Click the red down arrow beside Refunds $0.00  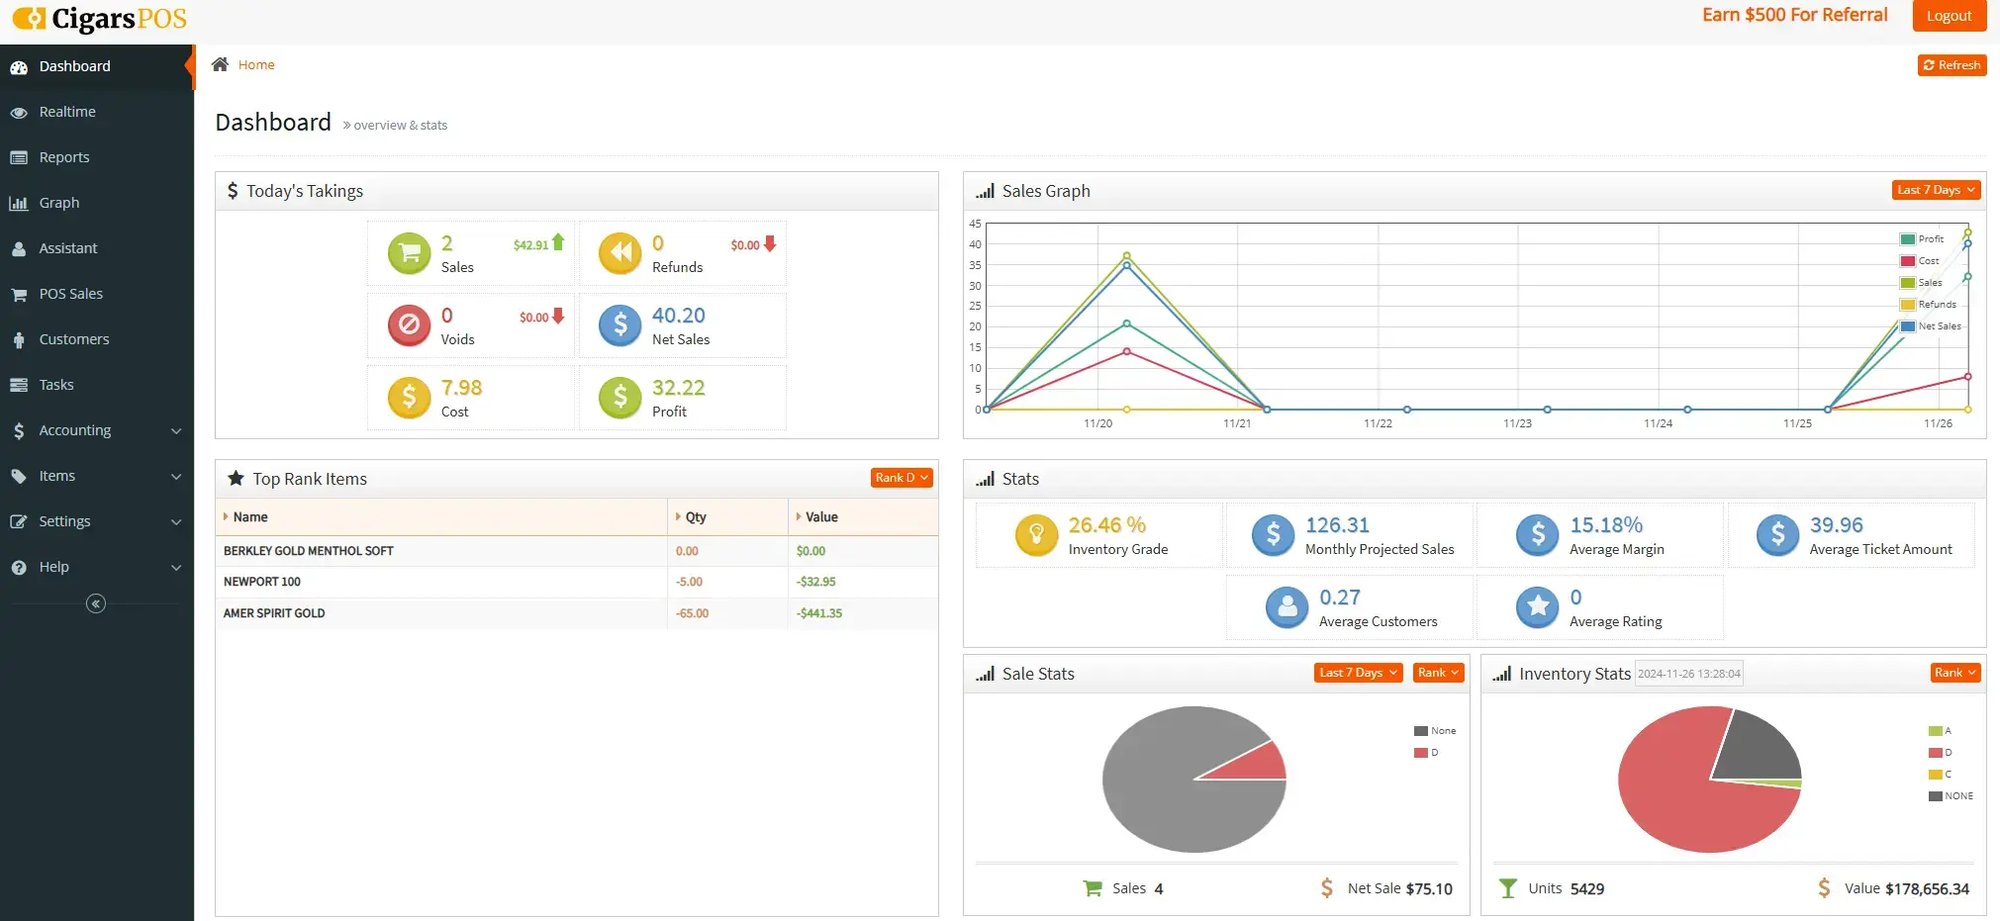(770, 243)
